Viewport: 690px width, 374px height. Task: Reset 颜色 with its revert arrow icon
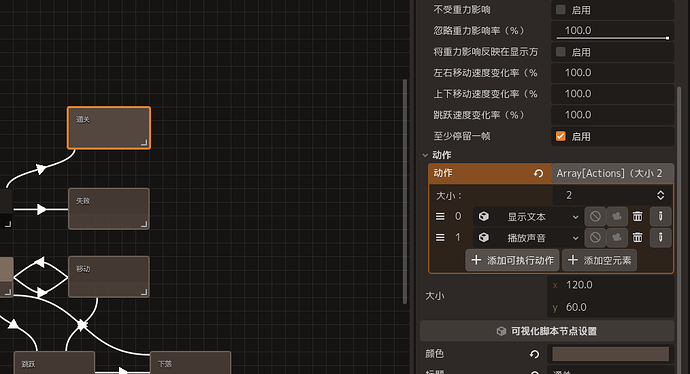(535, 354)
